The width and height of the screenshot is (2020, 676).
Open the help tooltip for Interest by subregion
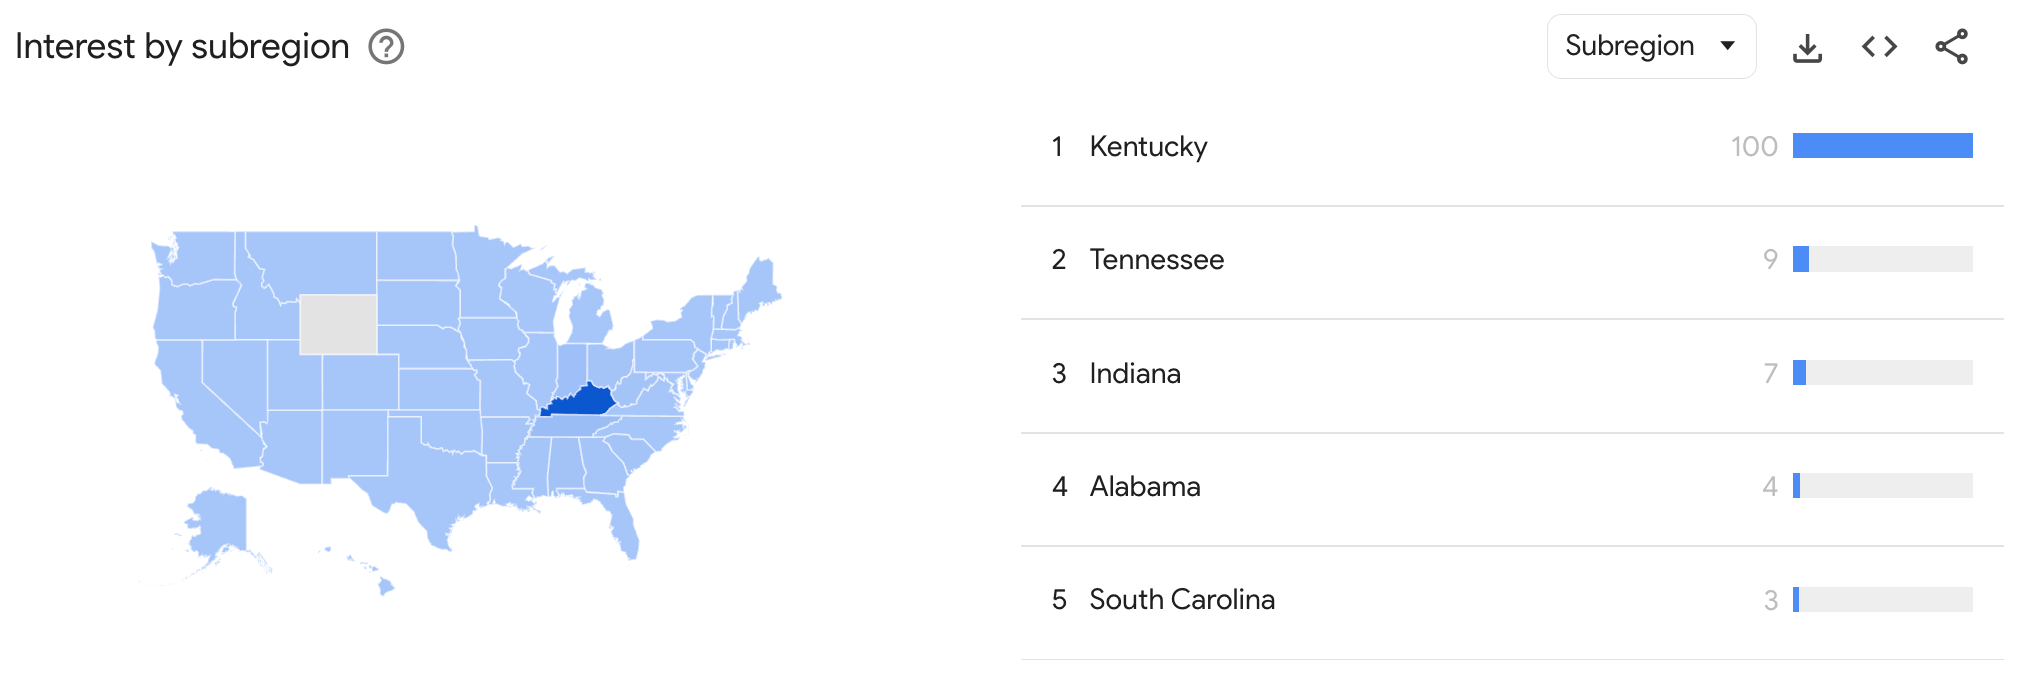[x=388, y=46]
